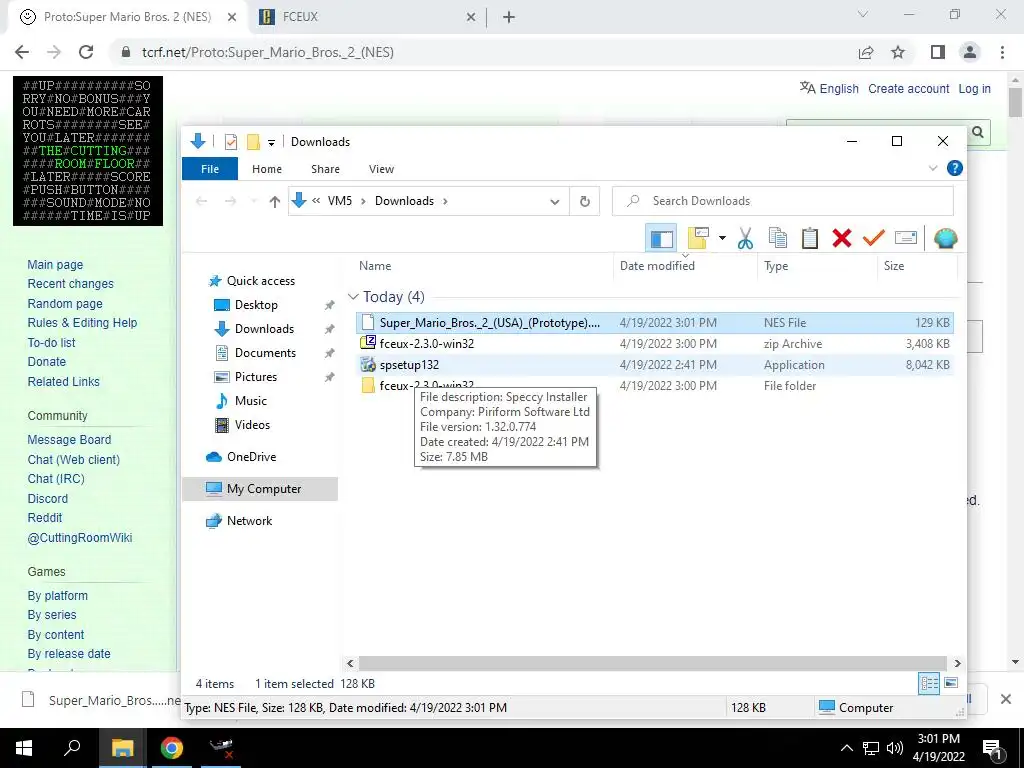Open a new Chrome tab
The width and height of the screenshot is (1024, 768).
(x=509, y=18)
